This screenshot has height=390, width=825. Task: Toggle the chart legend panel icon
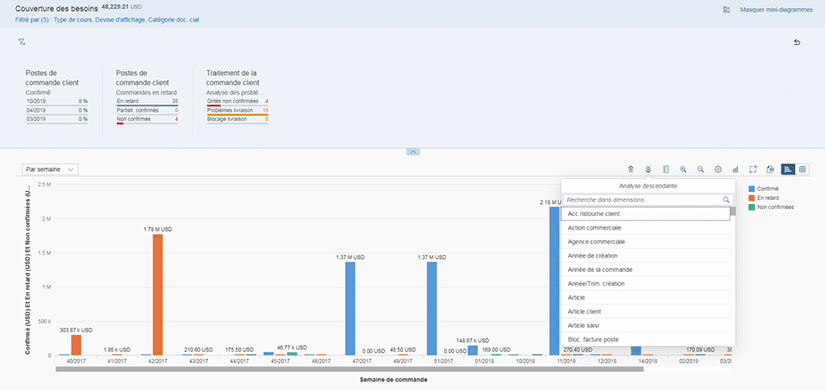click(666, 169)
